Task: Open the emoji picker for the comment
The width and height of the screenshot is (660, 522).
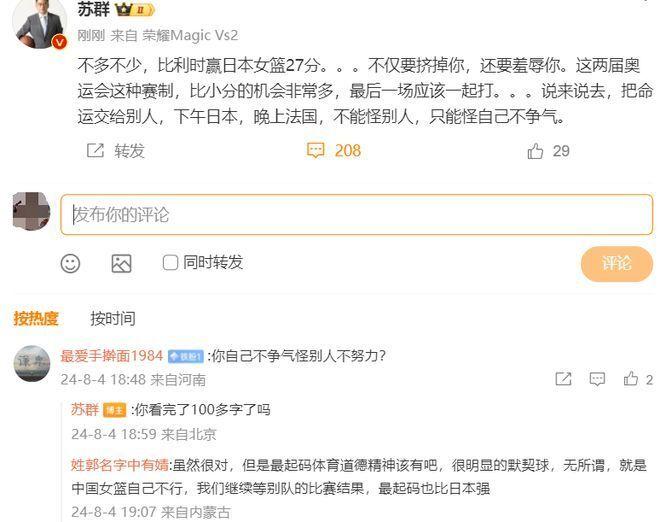Action: click(70, 264)
